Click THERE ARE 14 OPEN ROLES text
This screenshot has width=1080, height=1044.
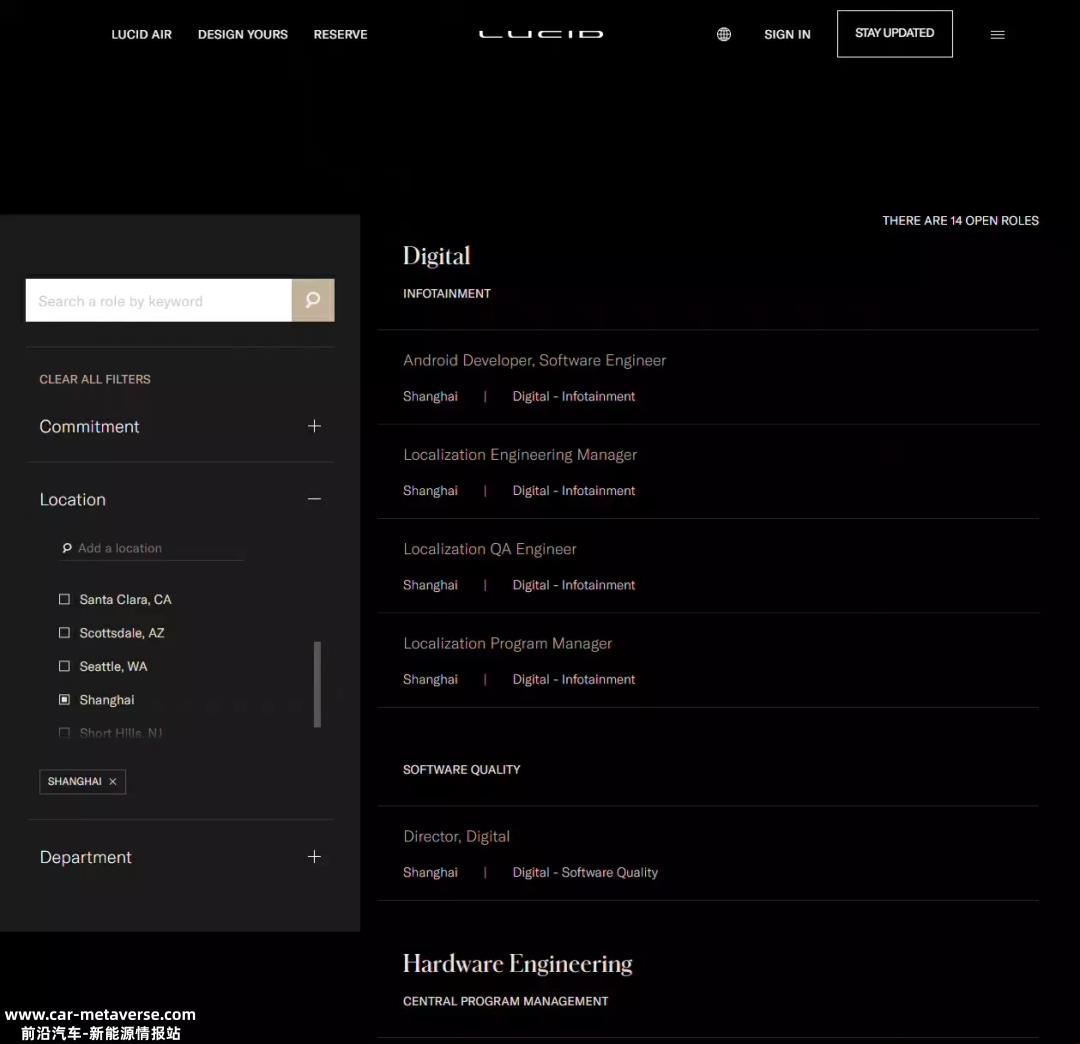[x=960, y=220]
